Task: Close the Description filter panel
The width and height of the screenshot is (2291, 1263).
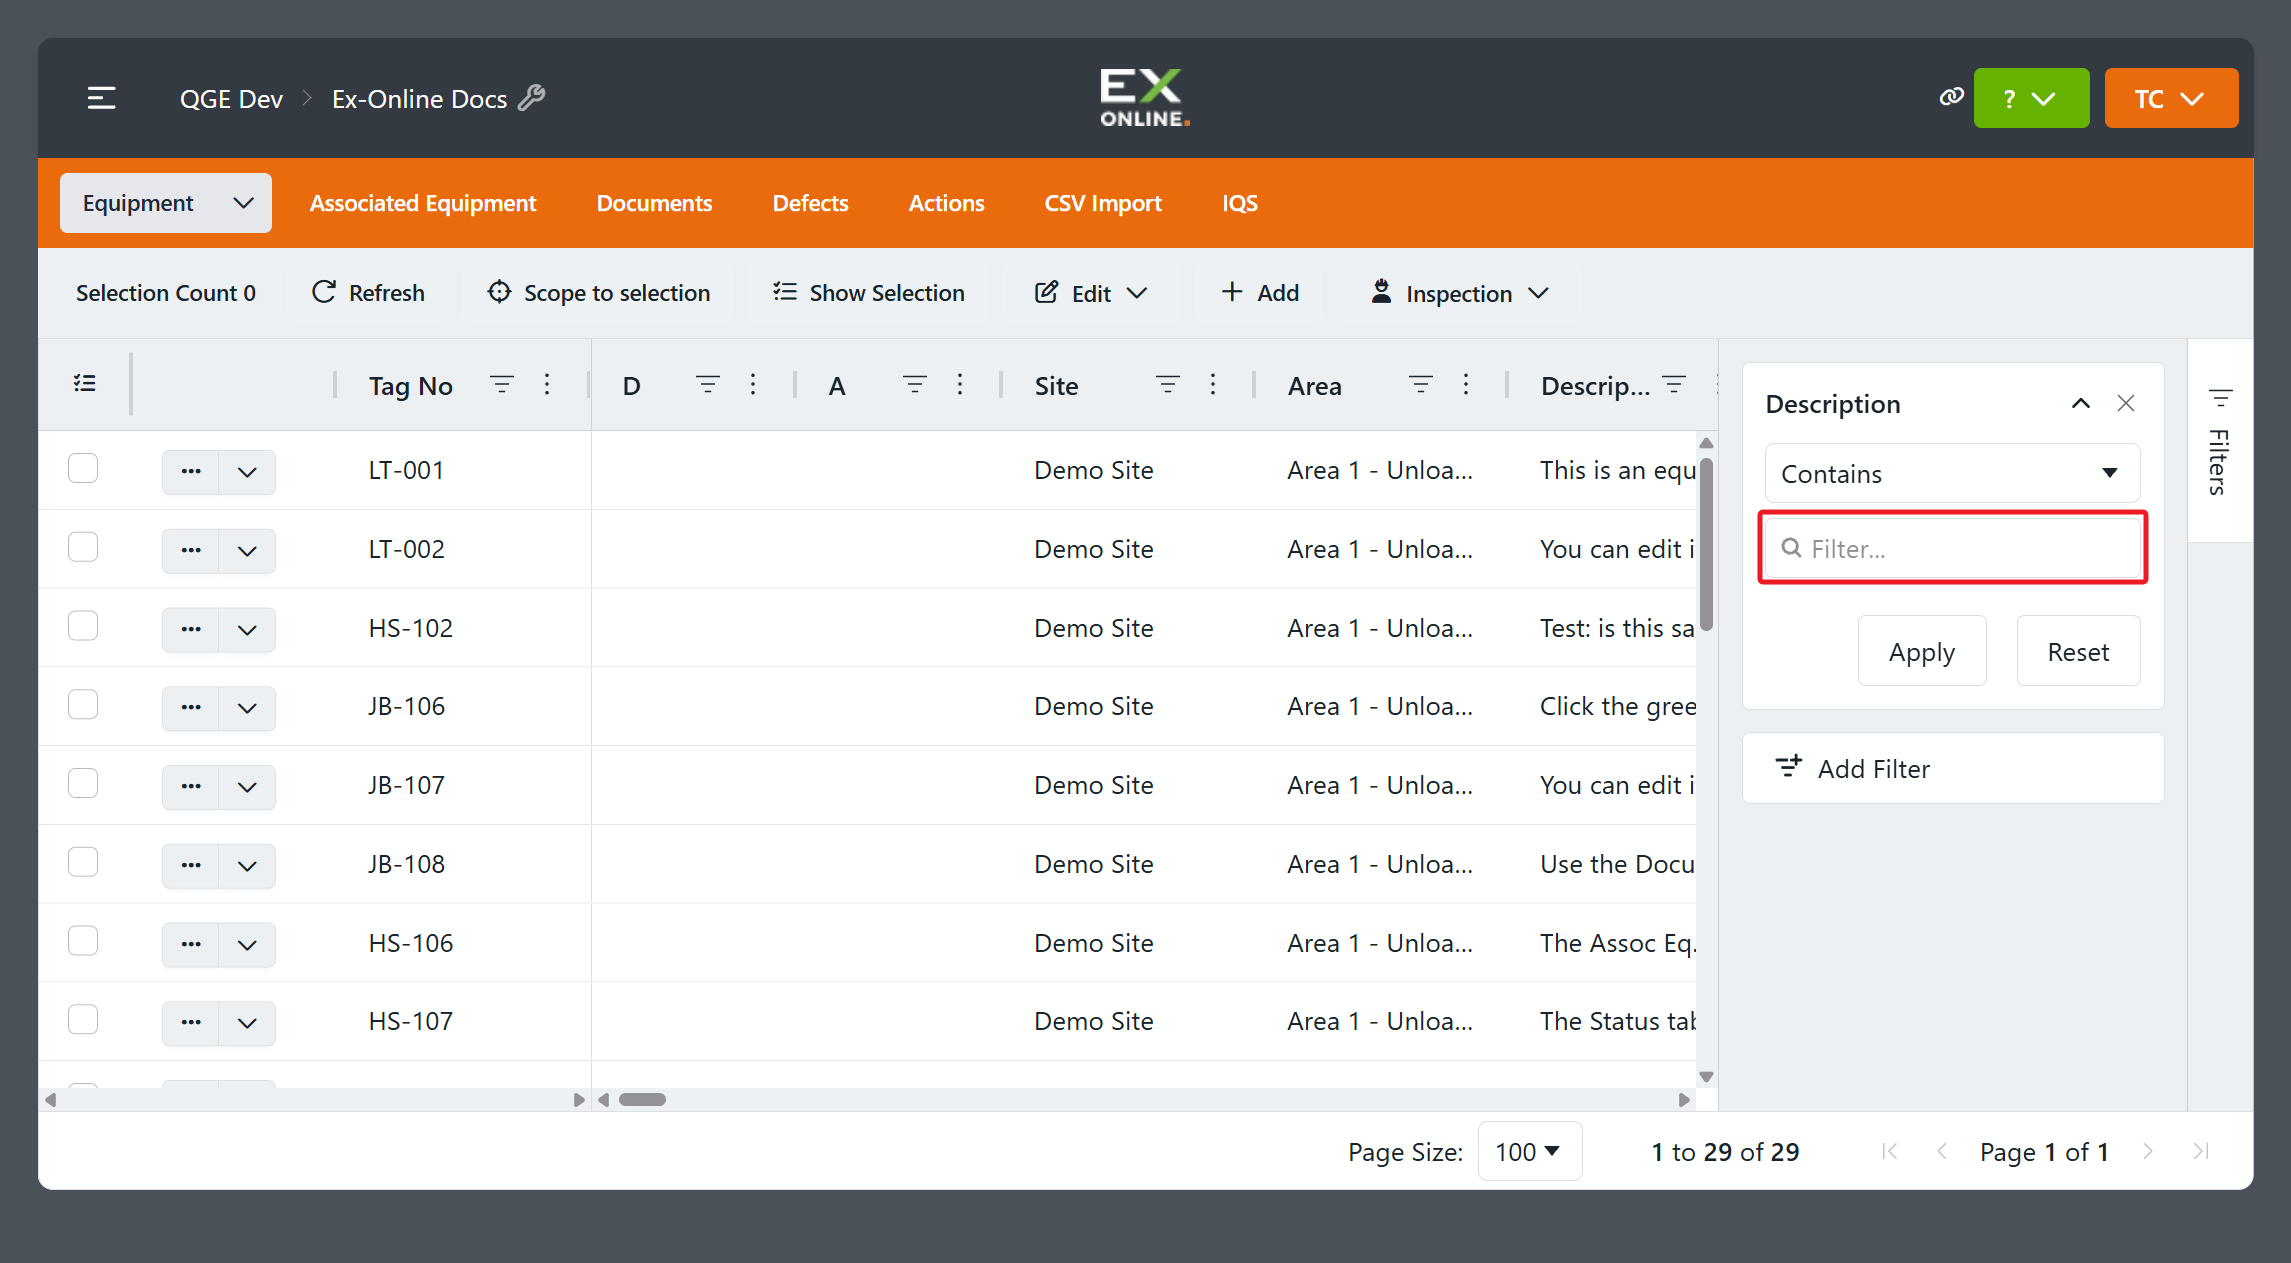Action: click(x=2126, y=403)
